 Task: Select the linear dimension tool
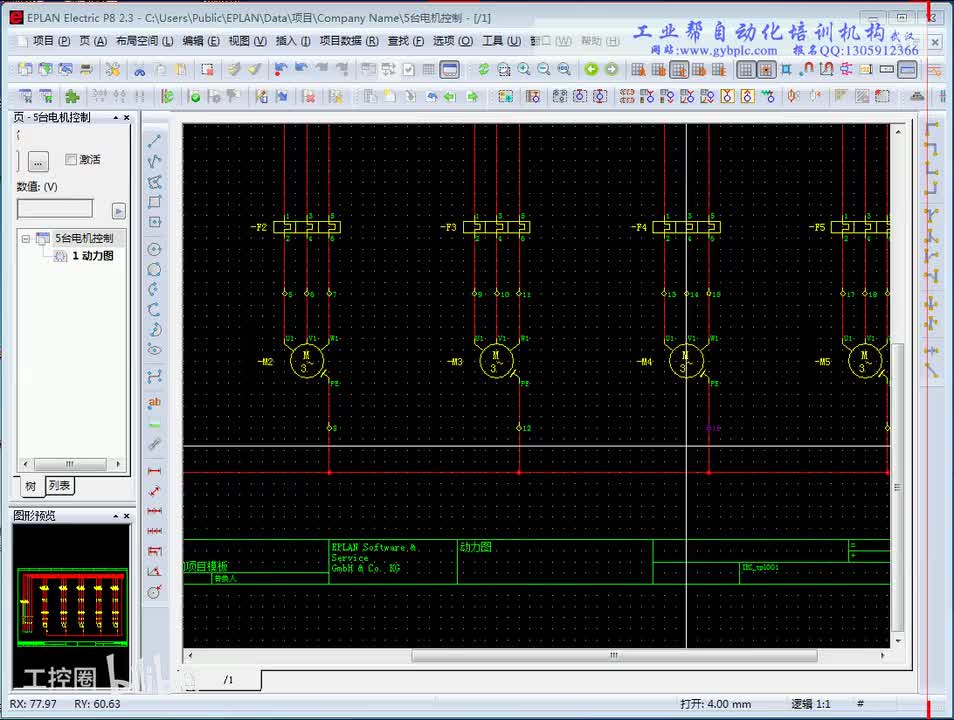155,471
